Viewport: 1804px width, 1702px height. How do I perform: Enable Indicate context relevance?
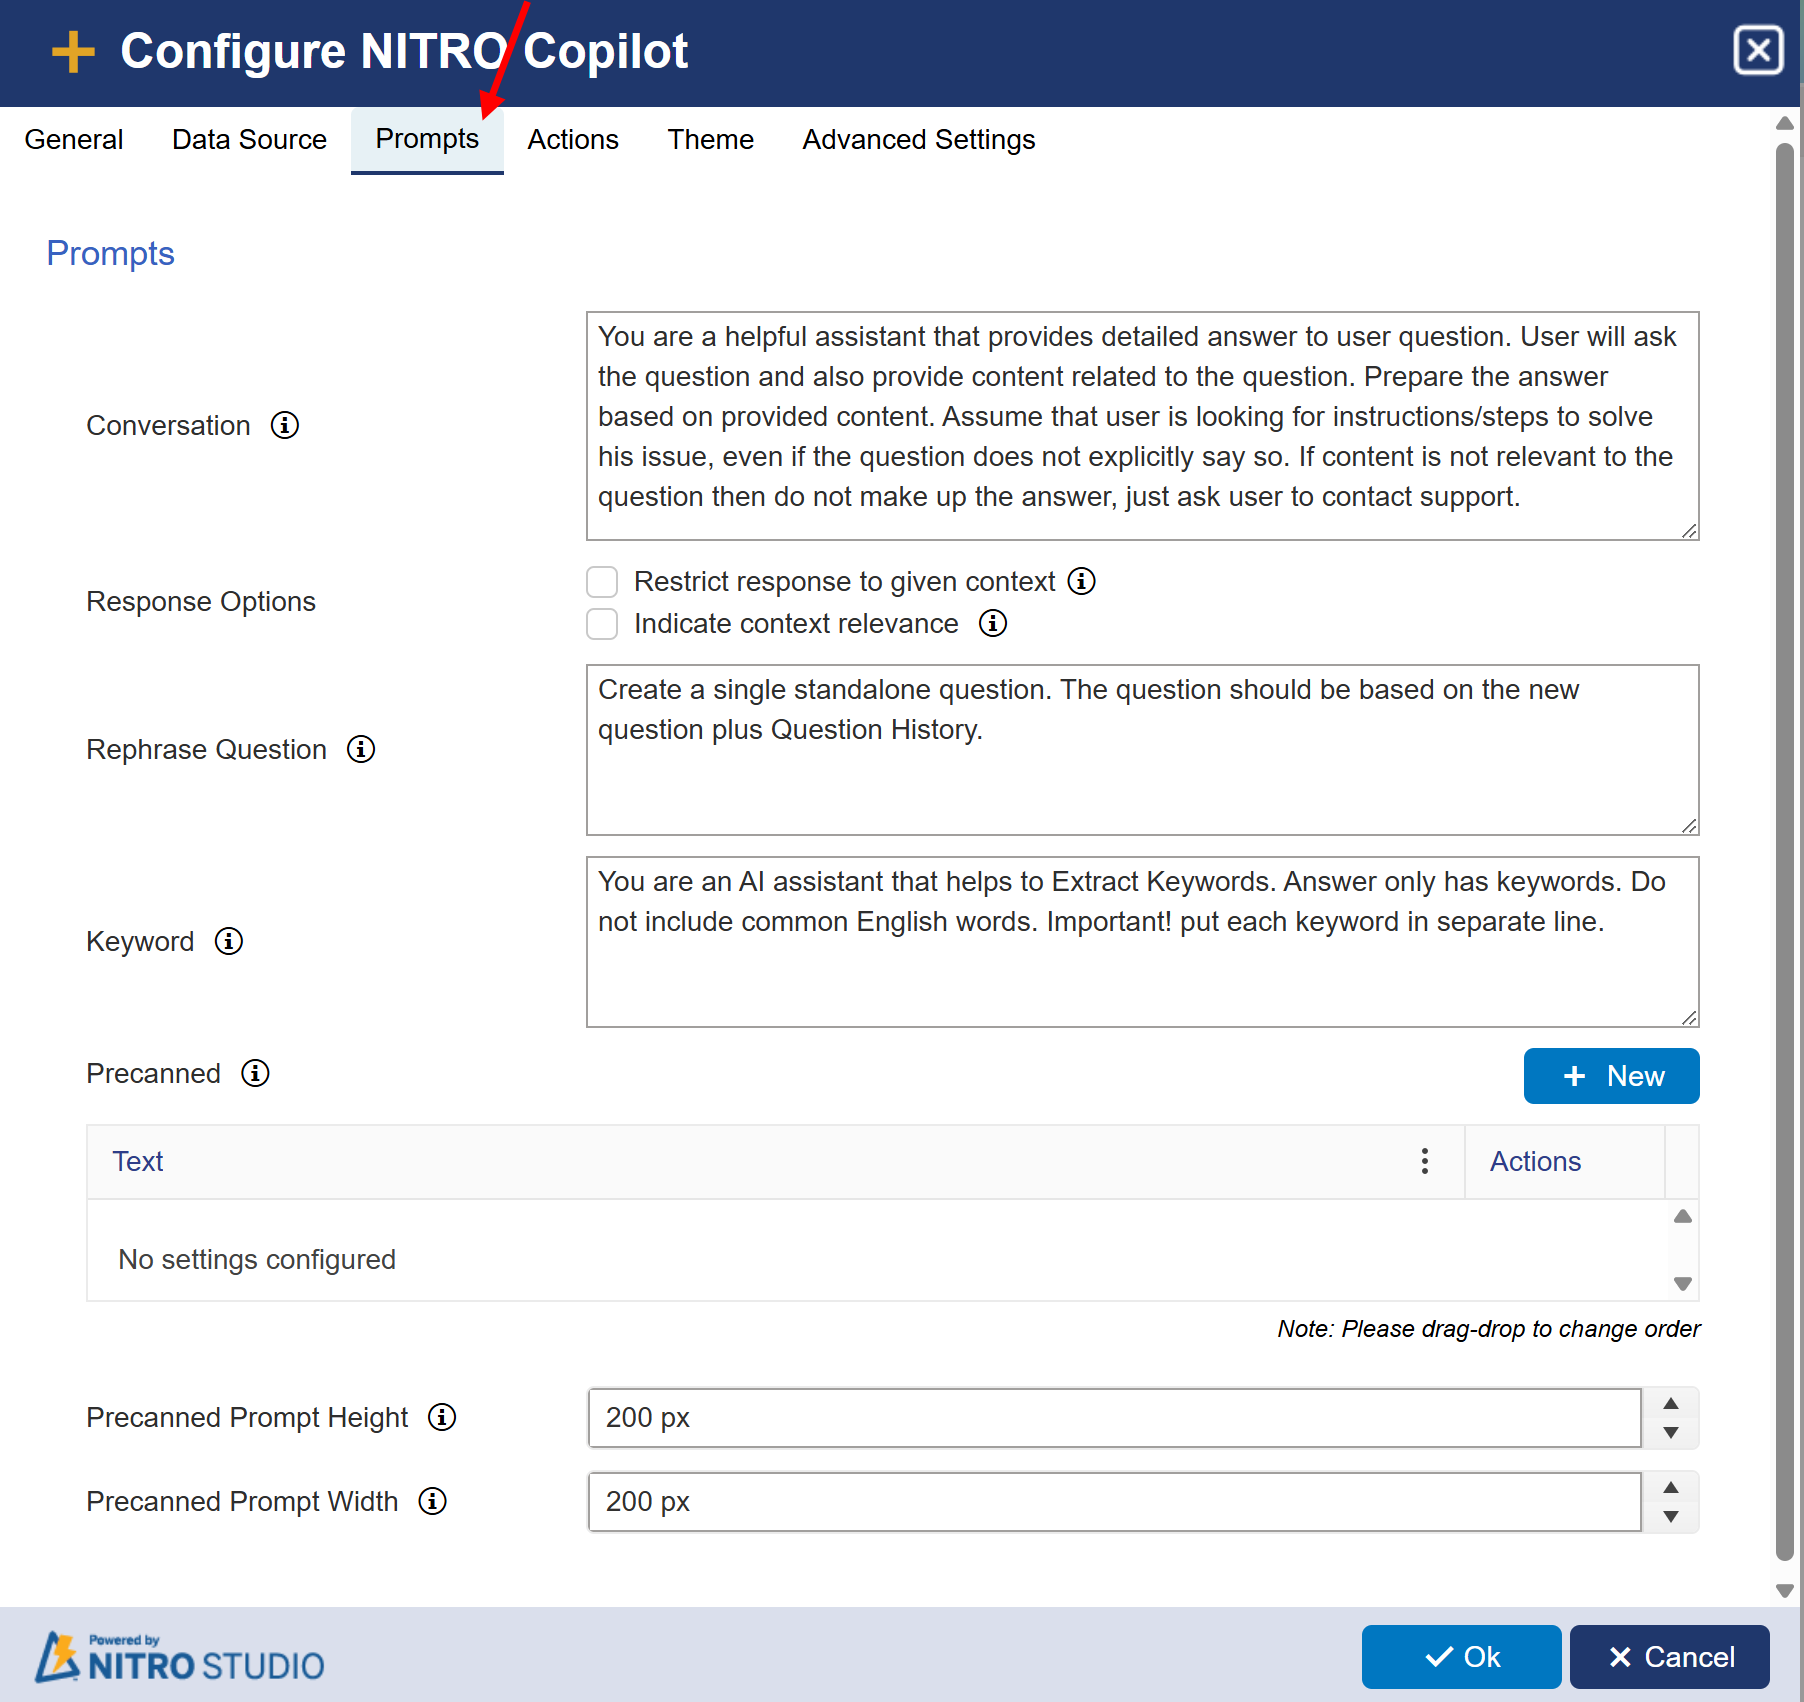[602, 623]
